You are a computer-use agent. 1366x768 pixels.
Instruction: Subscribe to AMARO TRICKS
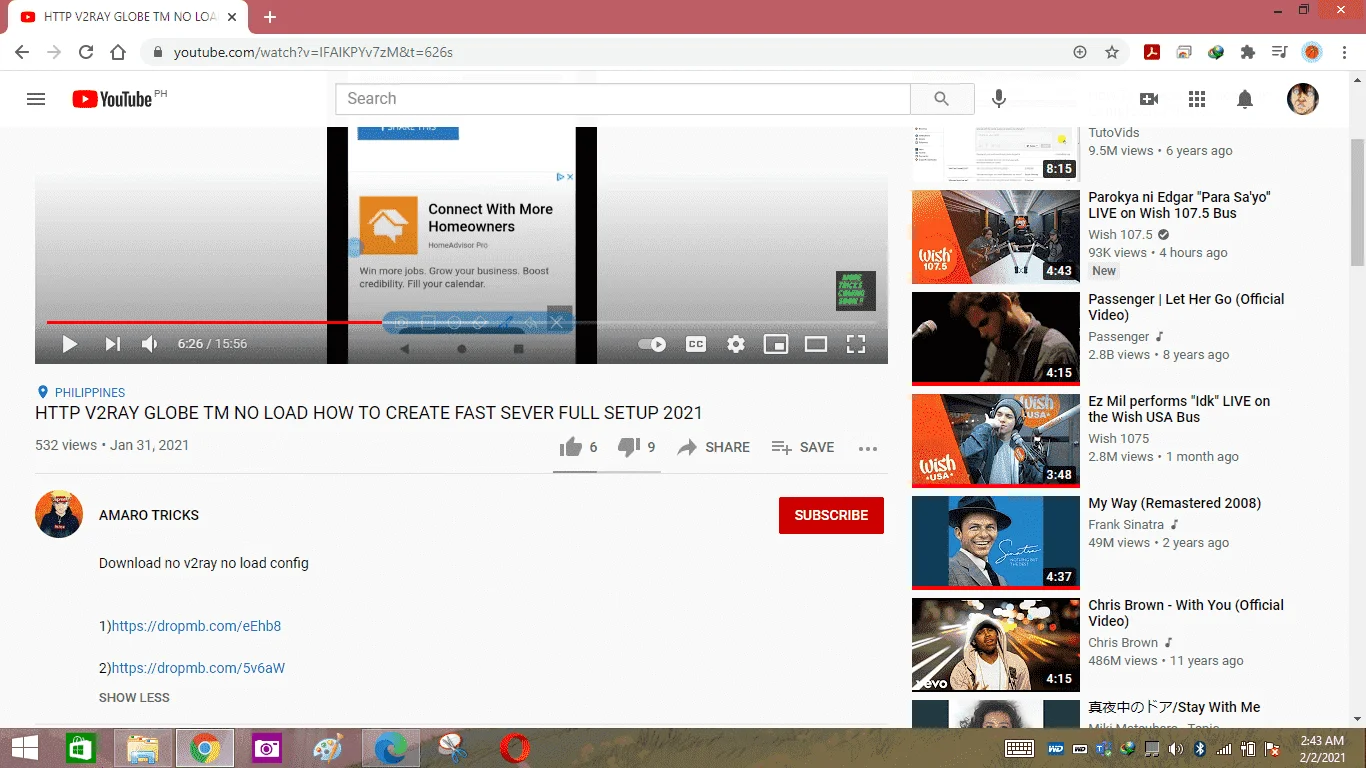pyautogui.click(x=831, y=515)
